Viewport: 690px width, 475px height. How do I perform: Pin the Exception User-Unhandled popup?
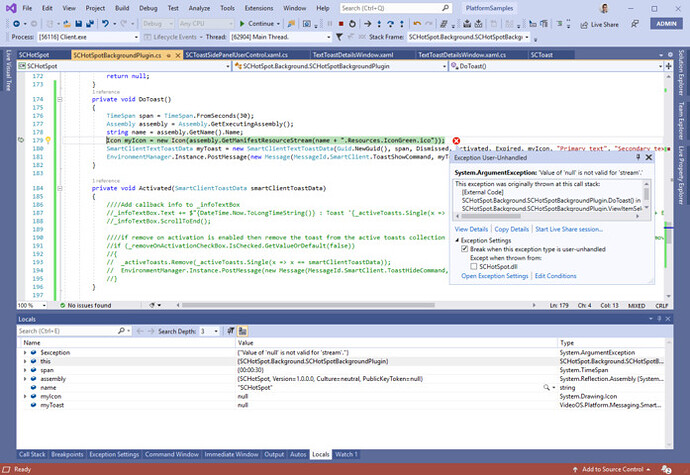click(636, 157)
